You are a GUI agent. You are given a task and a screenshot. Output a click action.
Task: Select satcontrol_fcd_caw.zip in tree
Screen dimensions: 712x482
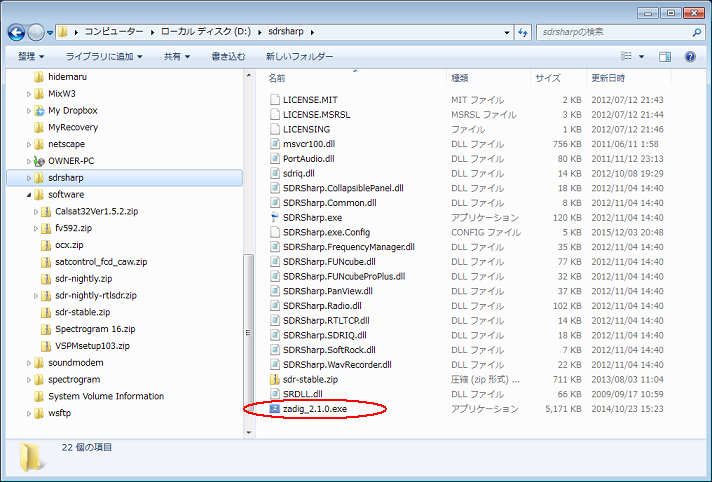tap(101, 262)
